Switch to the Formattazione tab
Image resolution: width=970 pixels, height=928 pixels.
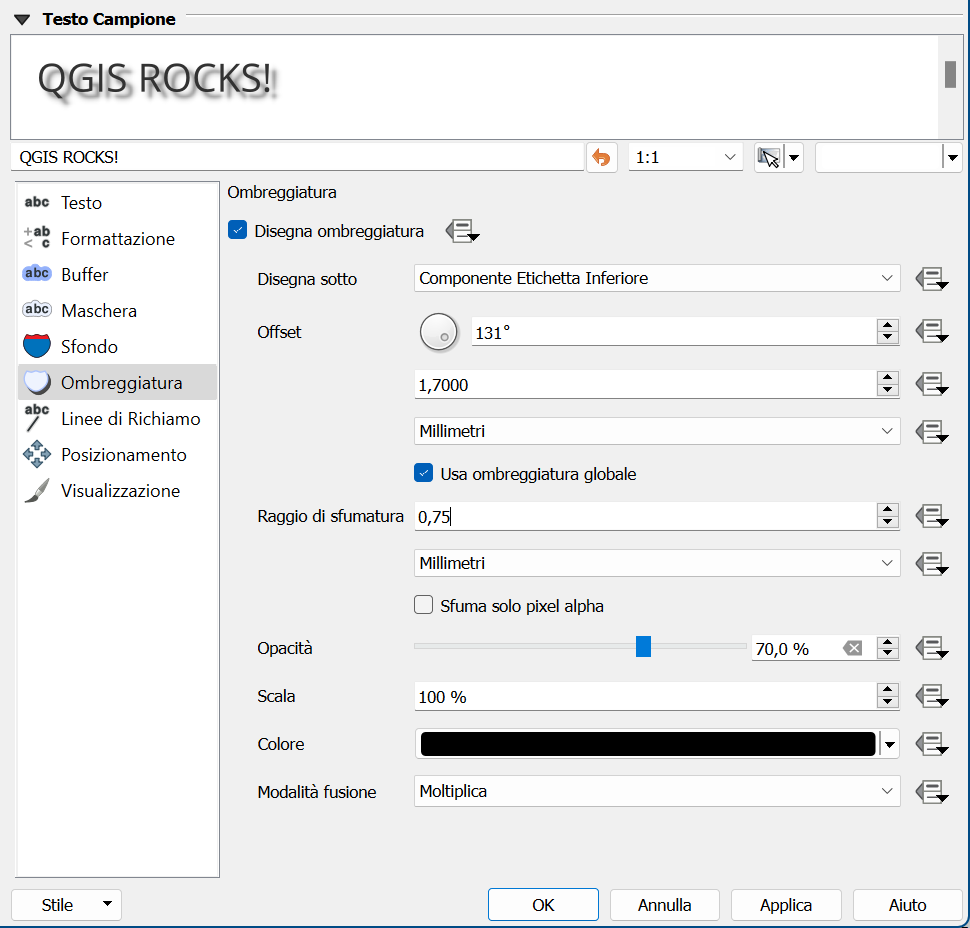(x=118, y=239)
